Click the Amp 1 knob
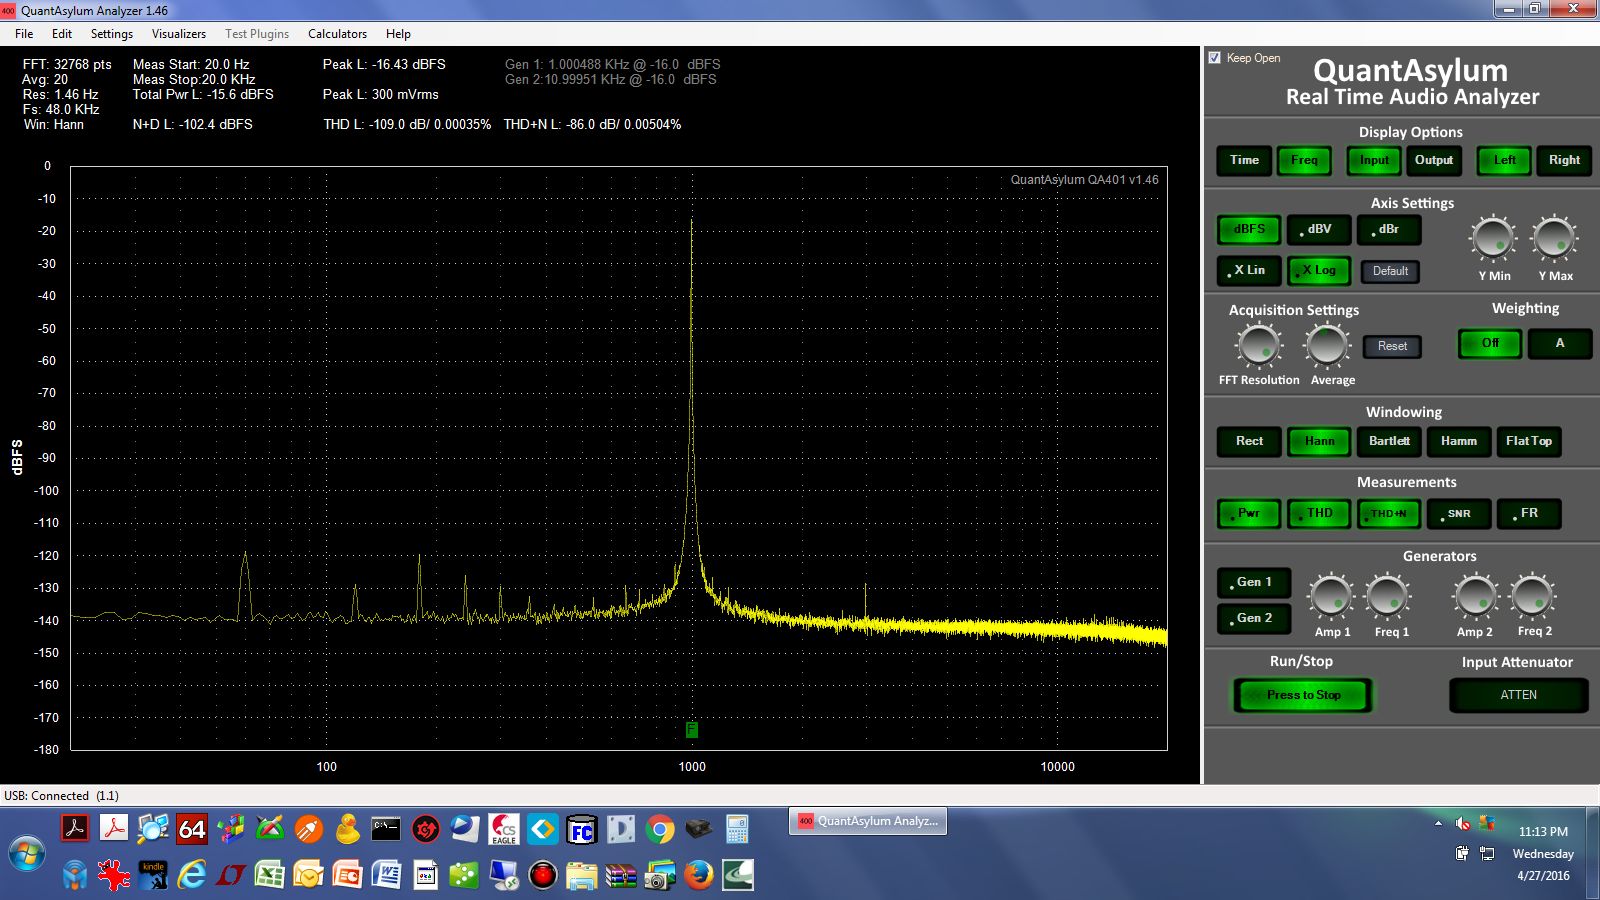The width and height of the screenshot is (1600, 900). pyautogui.click(x=1331, y=597)
